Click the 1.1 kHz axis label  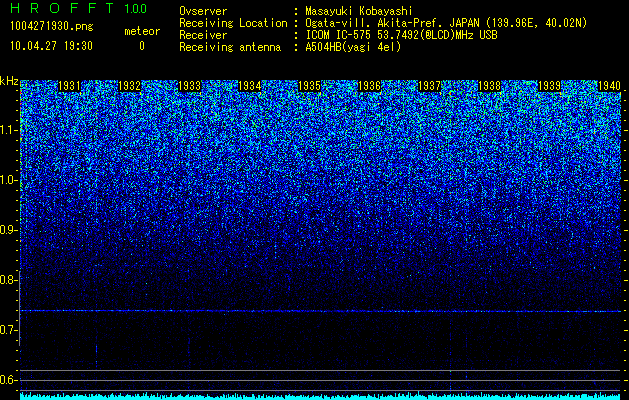(9, 130)
